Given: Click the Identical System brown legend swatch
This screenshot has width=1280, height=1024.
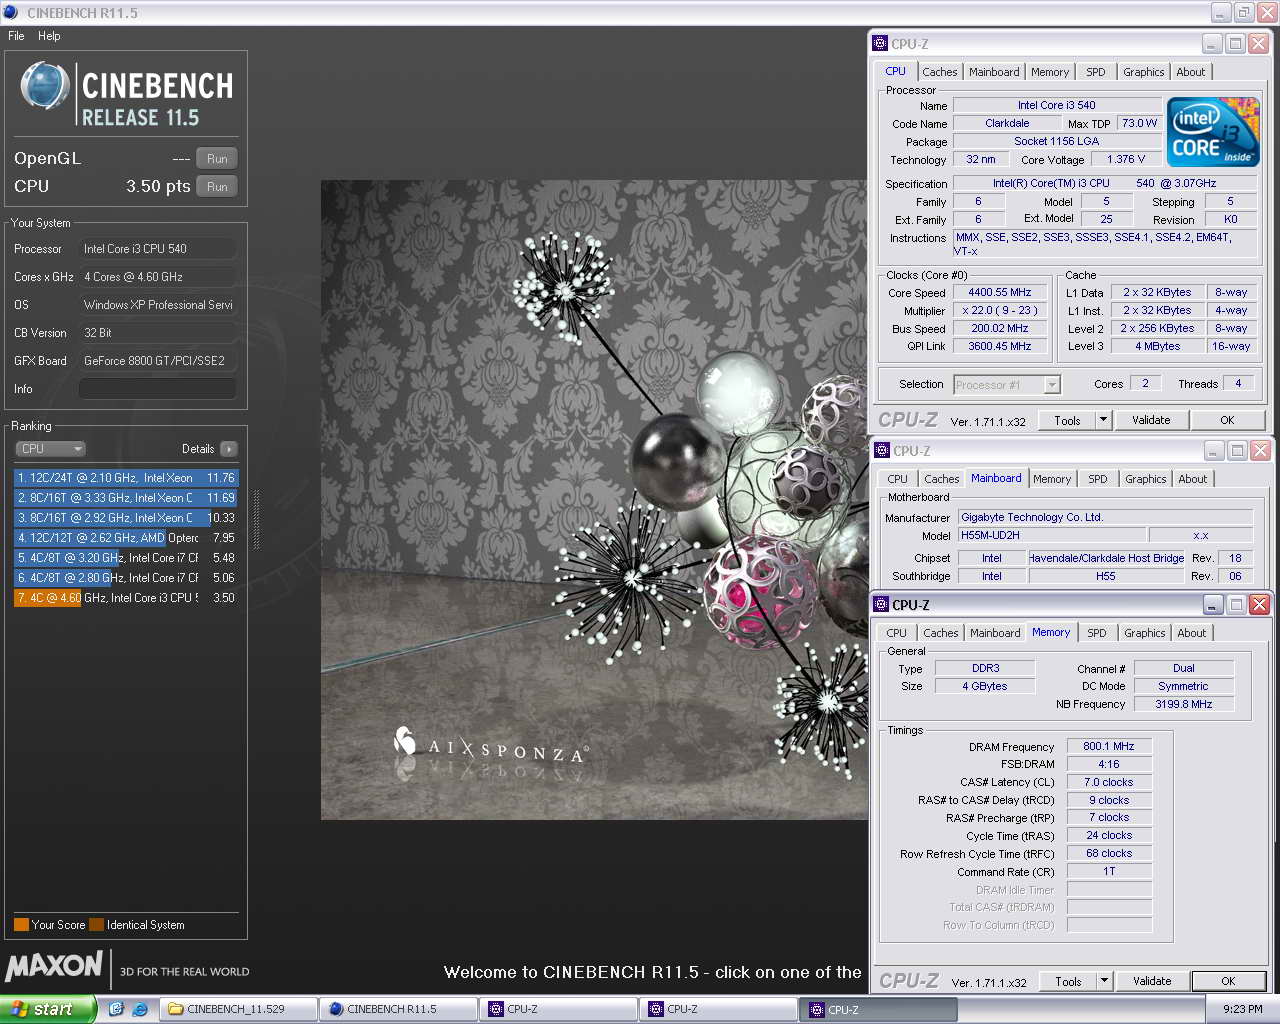Looking at the screenshot, I should [x=96, y=925].
